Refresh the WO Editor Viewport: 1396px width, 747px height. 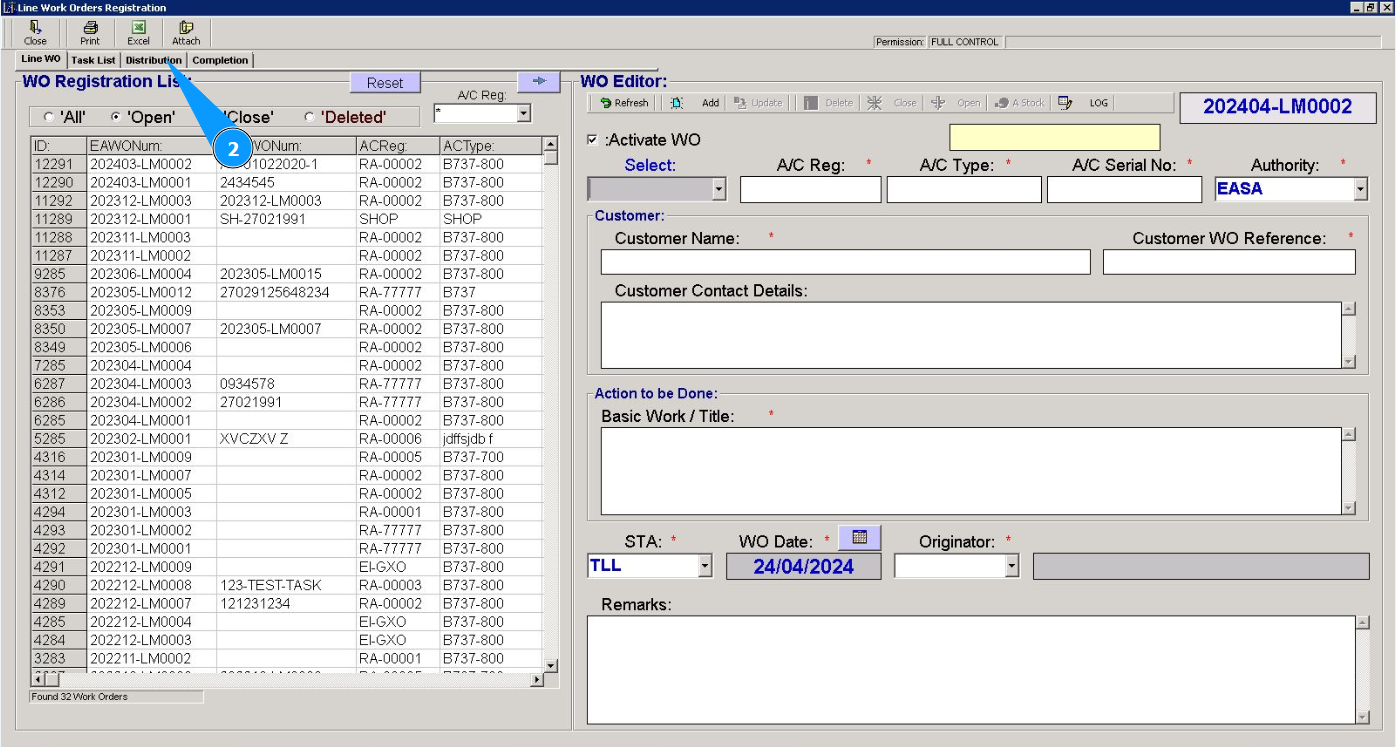coord(625,103)
